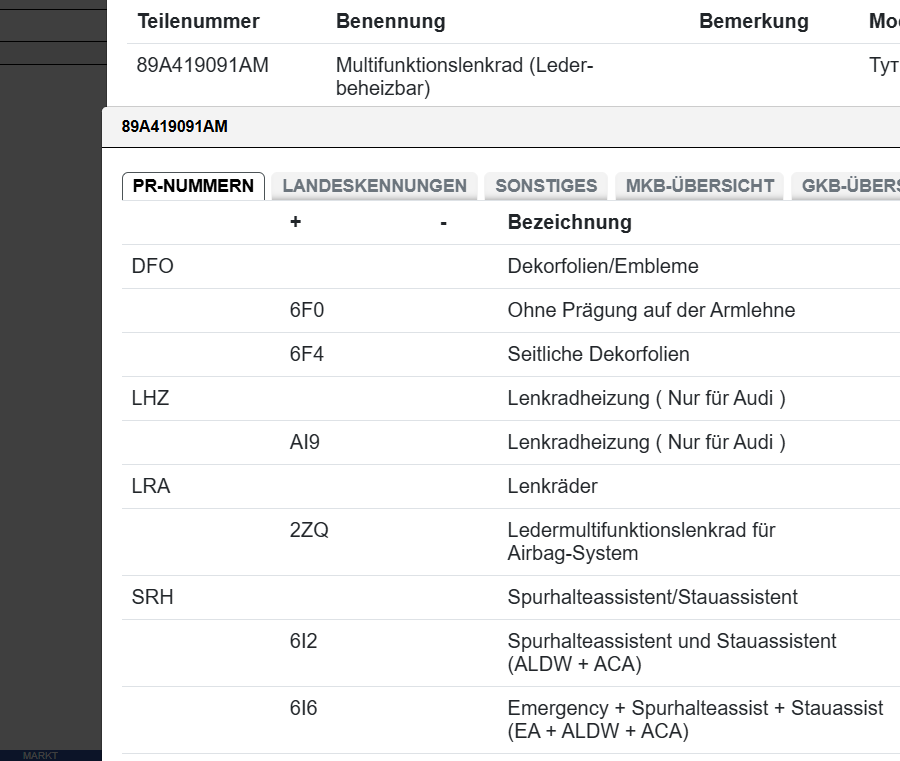900x761 pixels.
Task: Switch to the LANDESKENNUNGEN tab
Action: point(374,185)
